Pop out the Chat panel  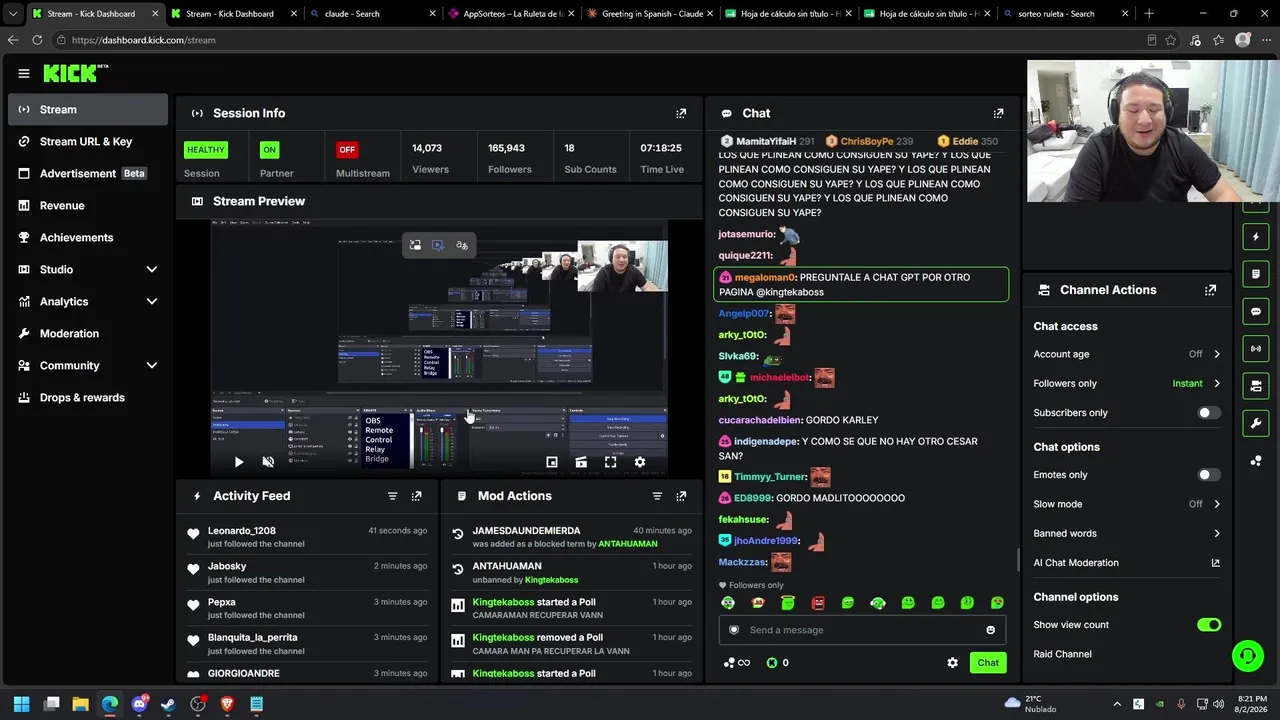998,113
